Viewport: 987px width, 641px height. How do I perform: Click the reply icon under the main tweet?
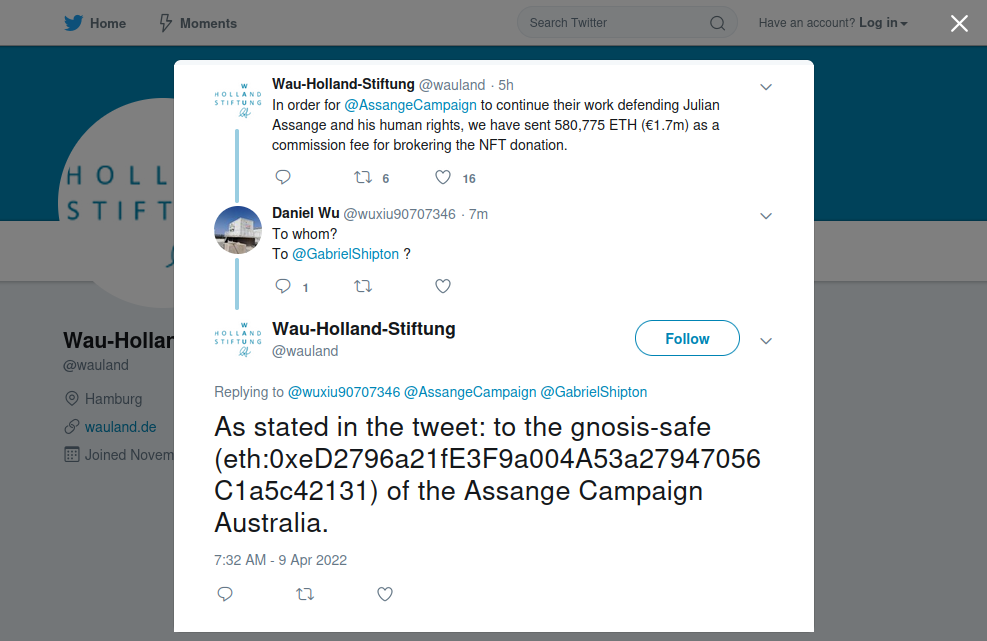click(225, 594)
